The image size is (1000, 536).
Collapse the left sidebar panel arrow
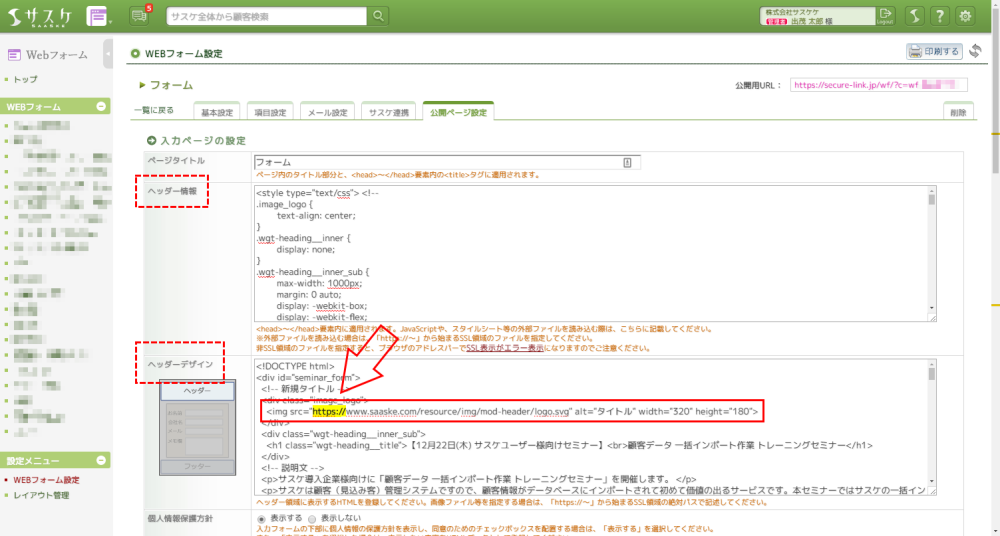tap(108, 54)
